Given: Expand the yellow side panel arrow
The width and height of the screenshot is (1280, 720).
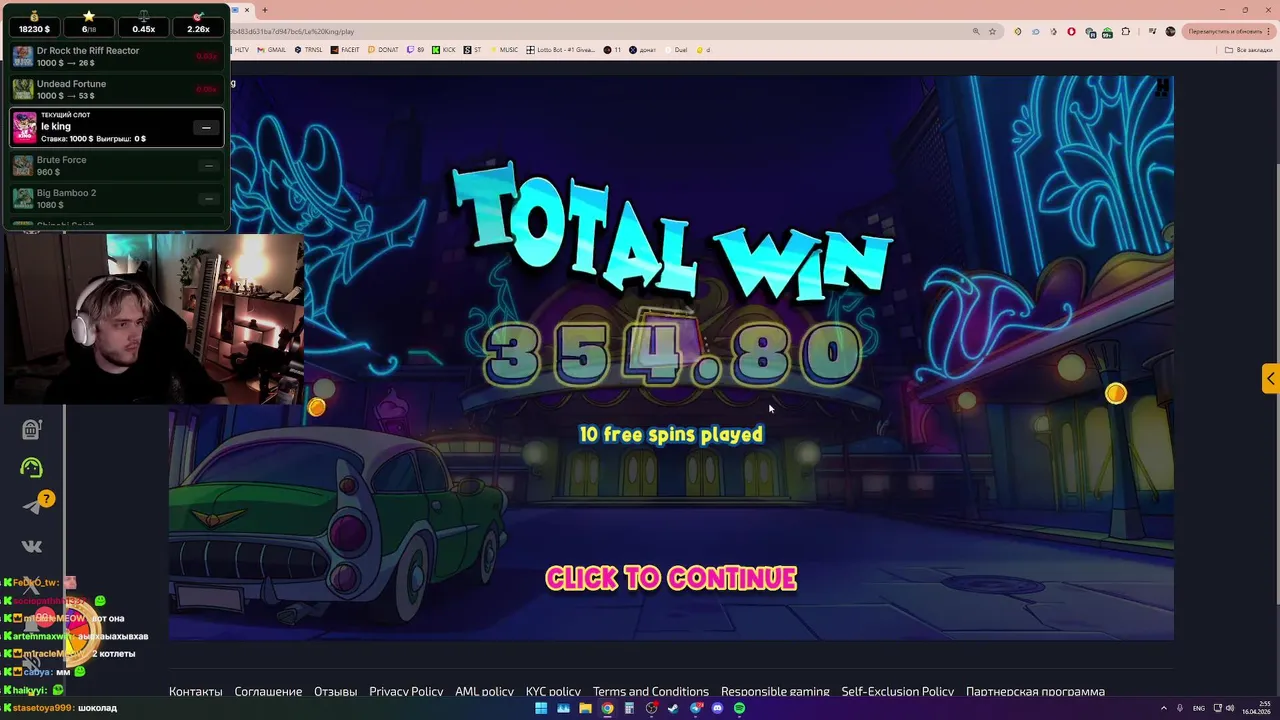Looking at the screenshot, I should click(x=1270, y=378).
